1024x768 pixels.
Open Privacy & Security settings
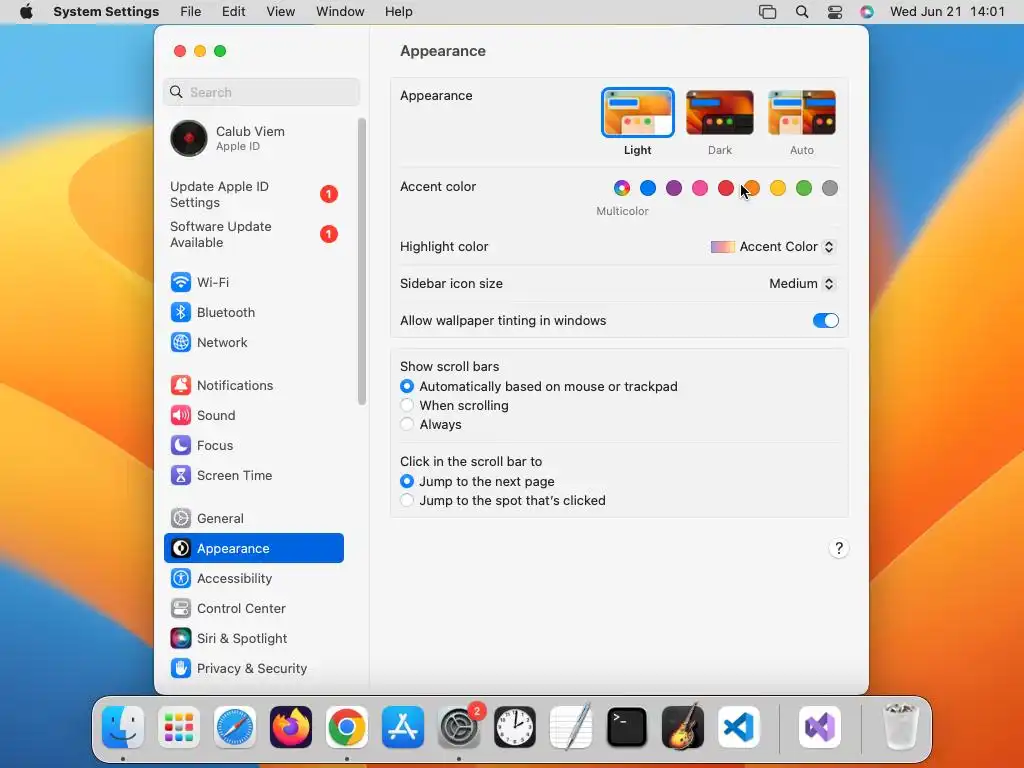pyautogui.click(x=253, y=669)
